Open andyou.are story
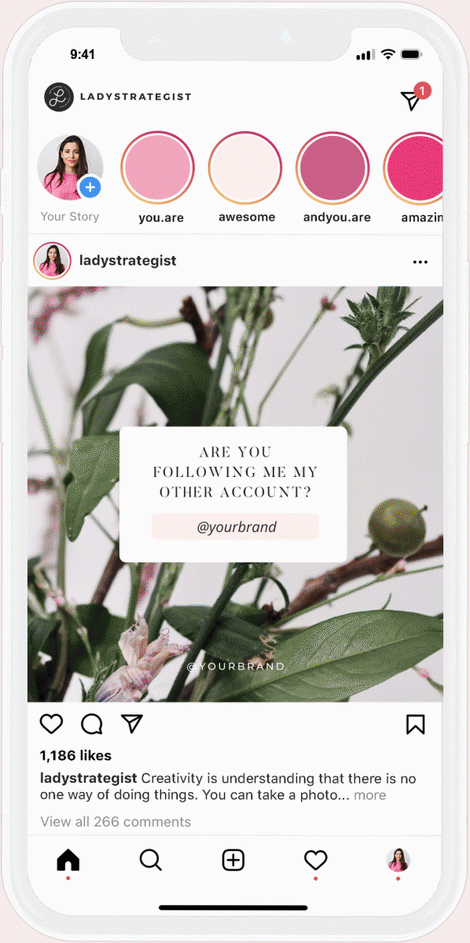Viewport: 470px width, 943px height. [332, 168]
